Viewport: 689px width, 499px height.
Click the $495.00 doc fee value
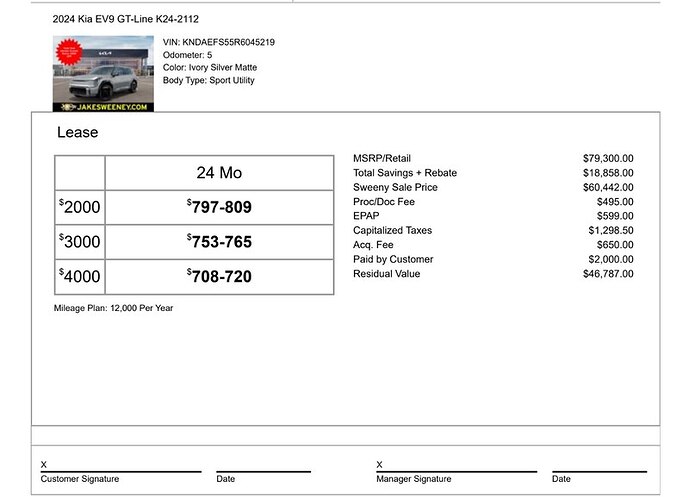click(615, 202)
